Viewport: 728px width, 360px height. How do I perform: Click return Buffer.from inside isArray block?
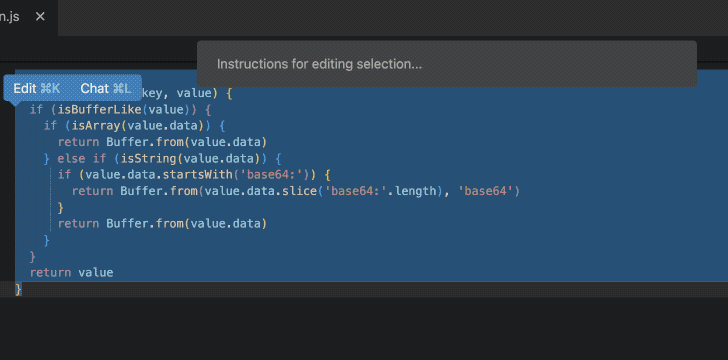162,142
